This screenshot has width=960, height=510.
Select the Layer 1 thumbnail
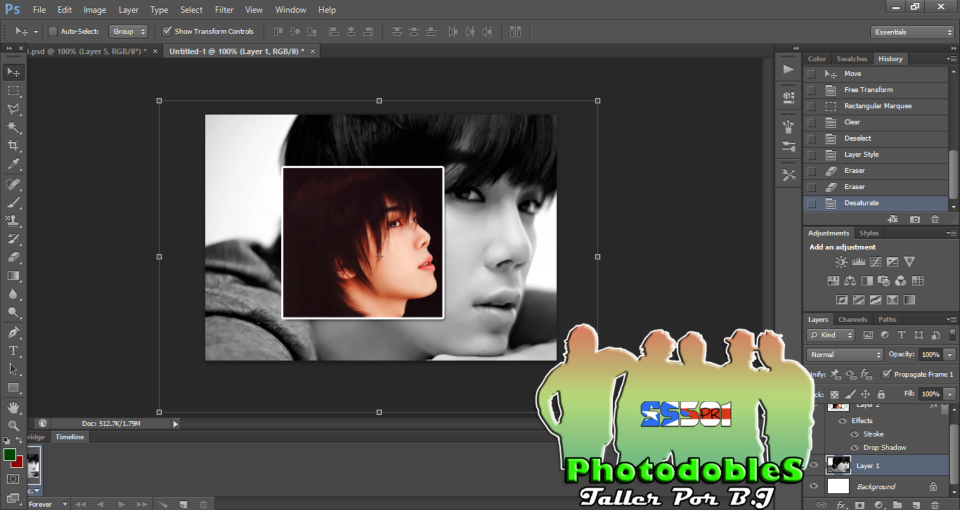(x=838, y=465)
